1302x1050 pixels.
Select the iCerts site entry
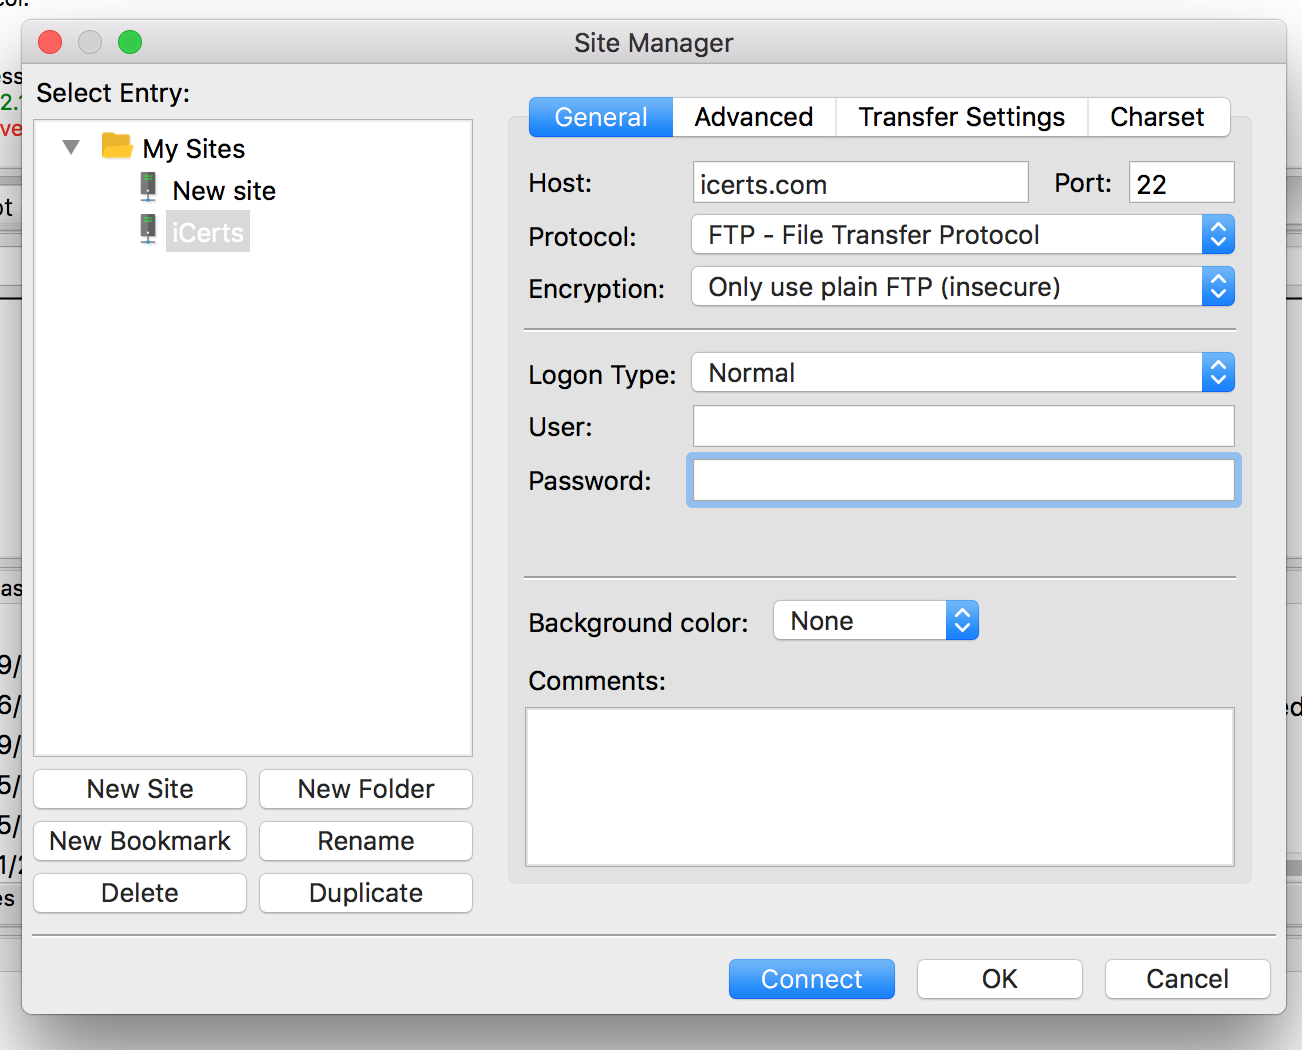point(208,232)
